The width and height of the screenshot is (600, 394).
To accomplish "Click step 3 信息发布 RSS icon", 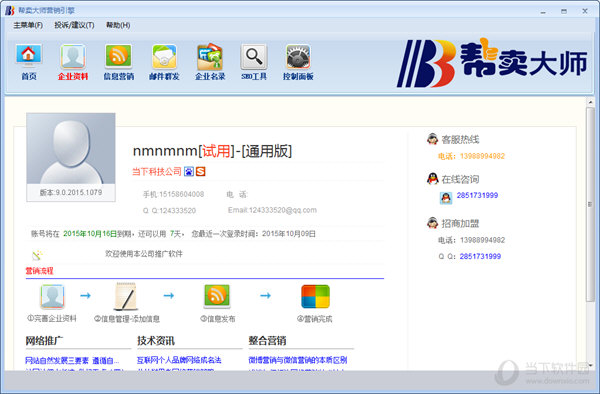I will (x=217, y=296).
